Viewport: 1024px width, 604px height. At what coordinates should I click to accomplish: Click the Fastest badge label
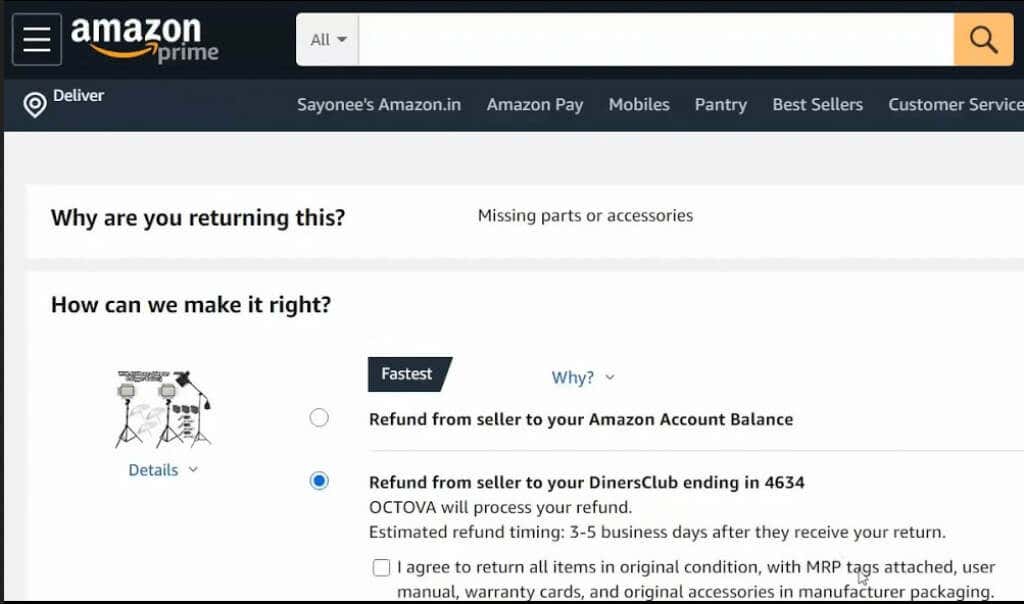pyautogui.click(x=408, y=374)
